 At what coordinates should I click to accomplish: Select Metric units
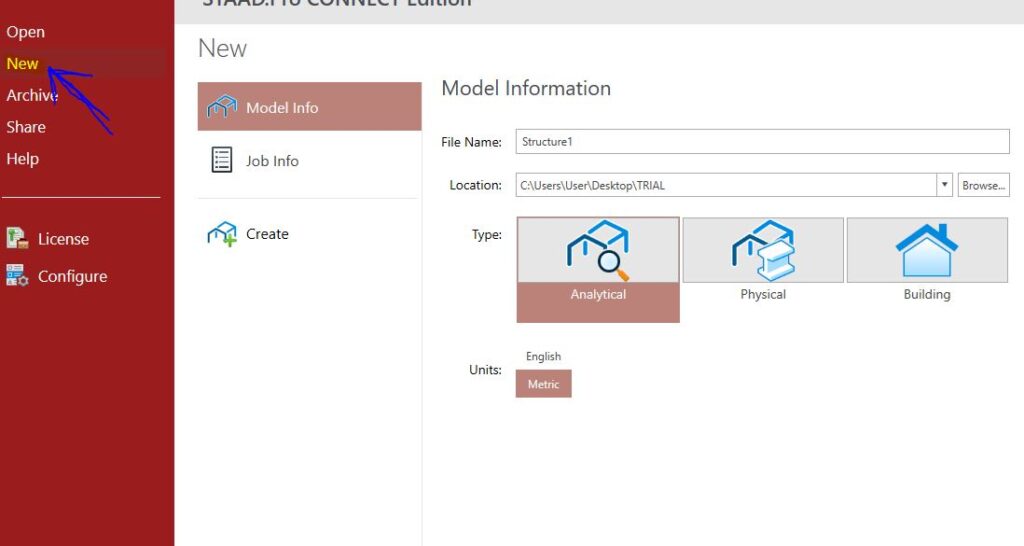tap(543, 384)
